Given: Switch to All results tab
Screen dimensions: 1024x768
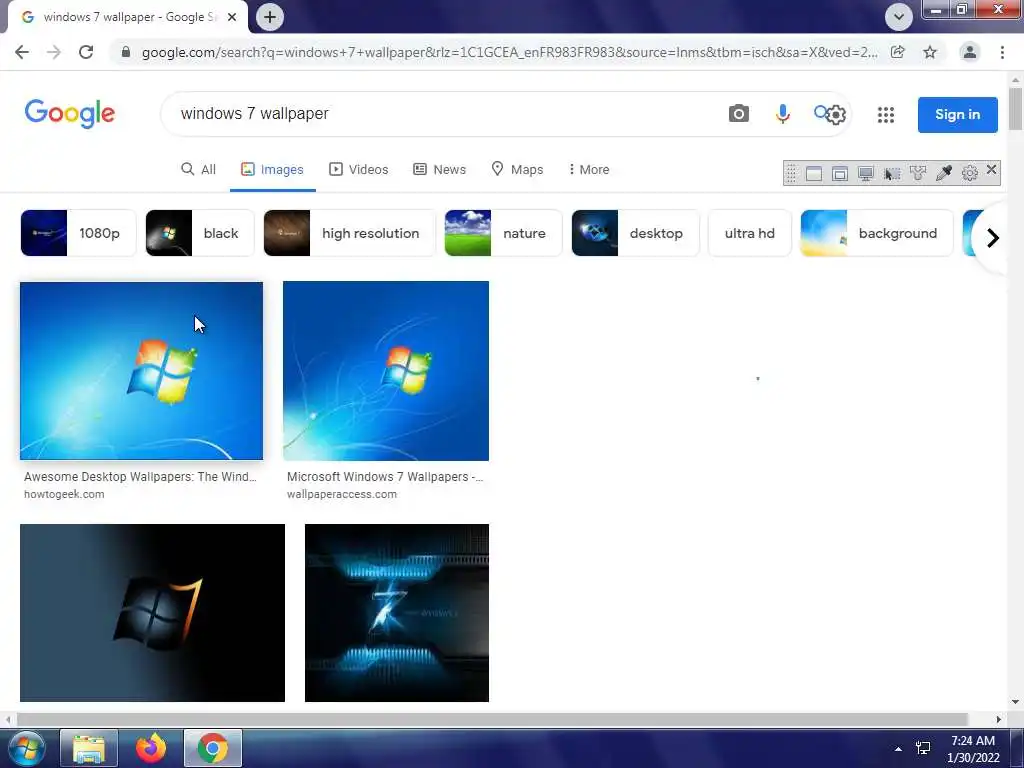Looking at the screenshot, I should pyautogui.click(x=198, y=169).
